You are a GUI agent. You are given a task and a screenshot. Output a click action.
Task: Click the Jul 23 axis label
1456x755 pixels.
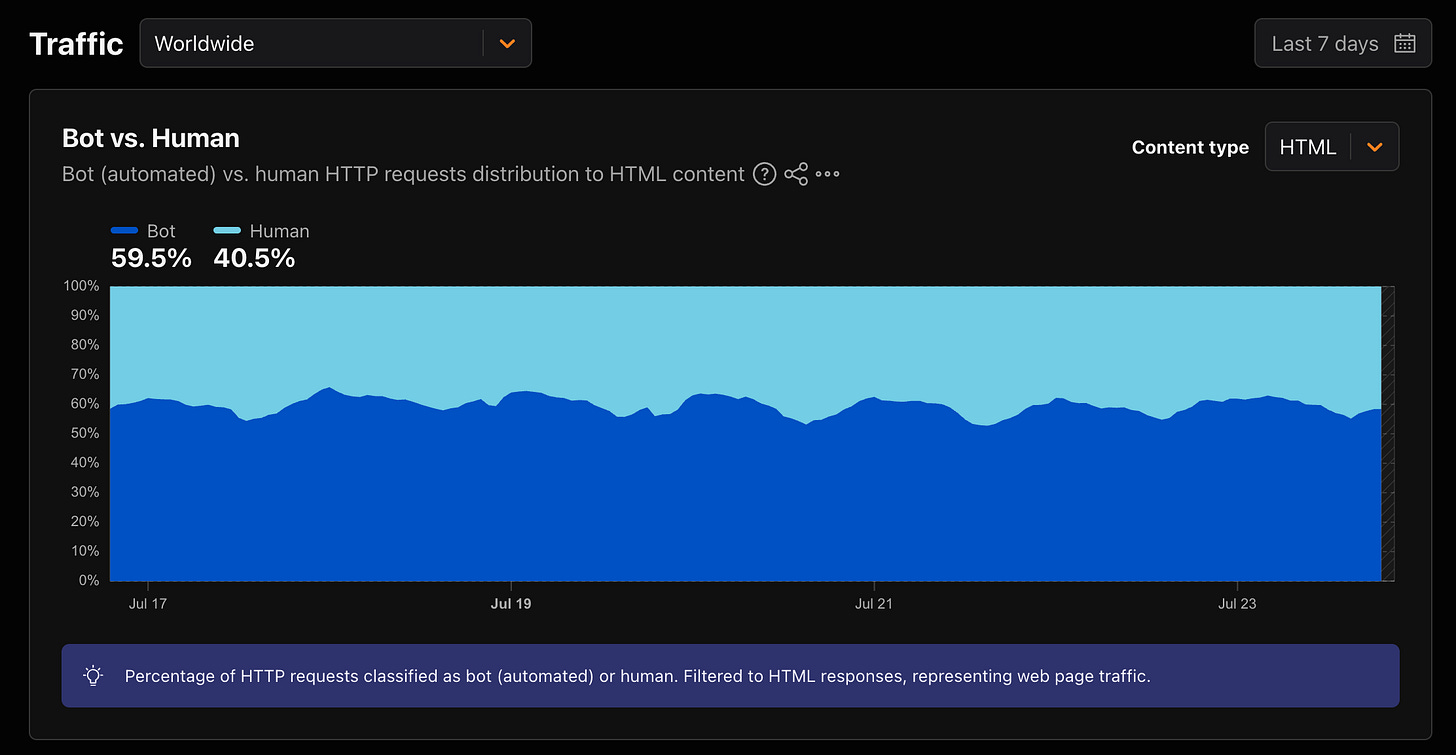1238,603
